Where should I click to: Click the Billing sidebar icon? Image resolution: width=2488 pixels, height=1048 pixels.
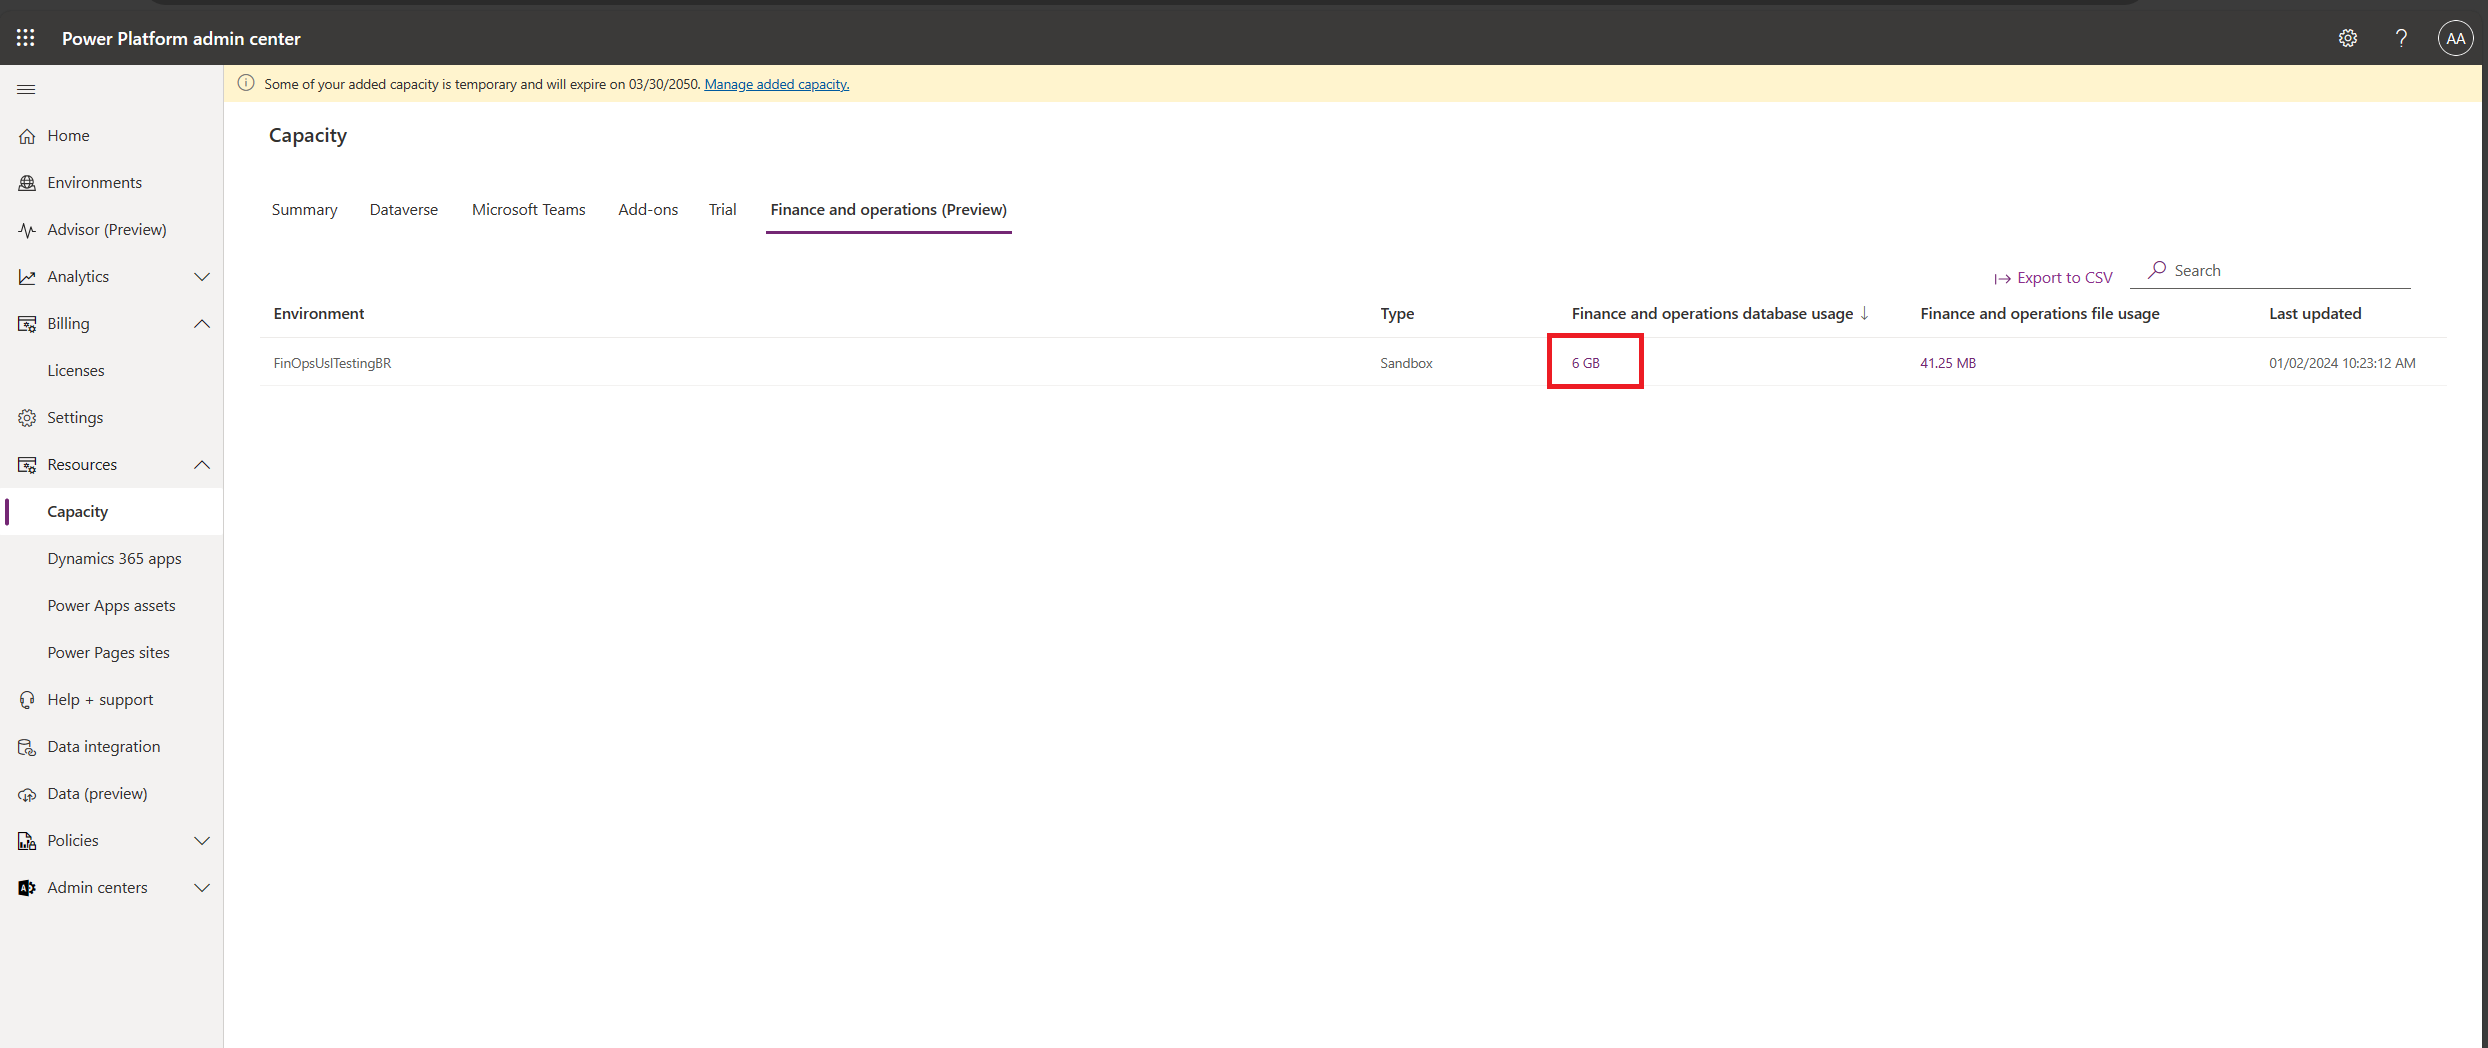[27, 324]
